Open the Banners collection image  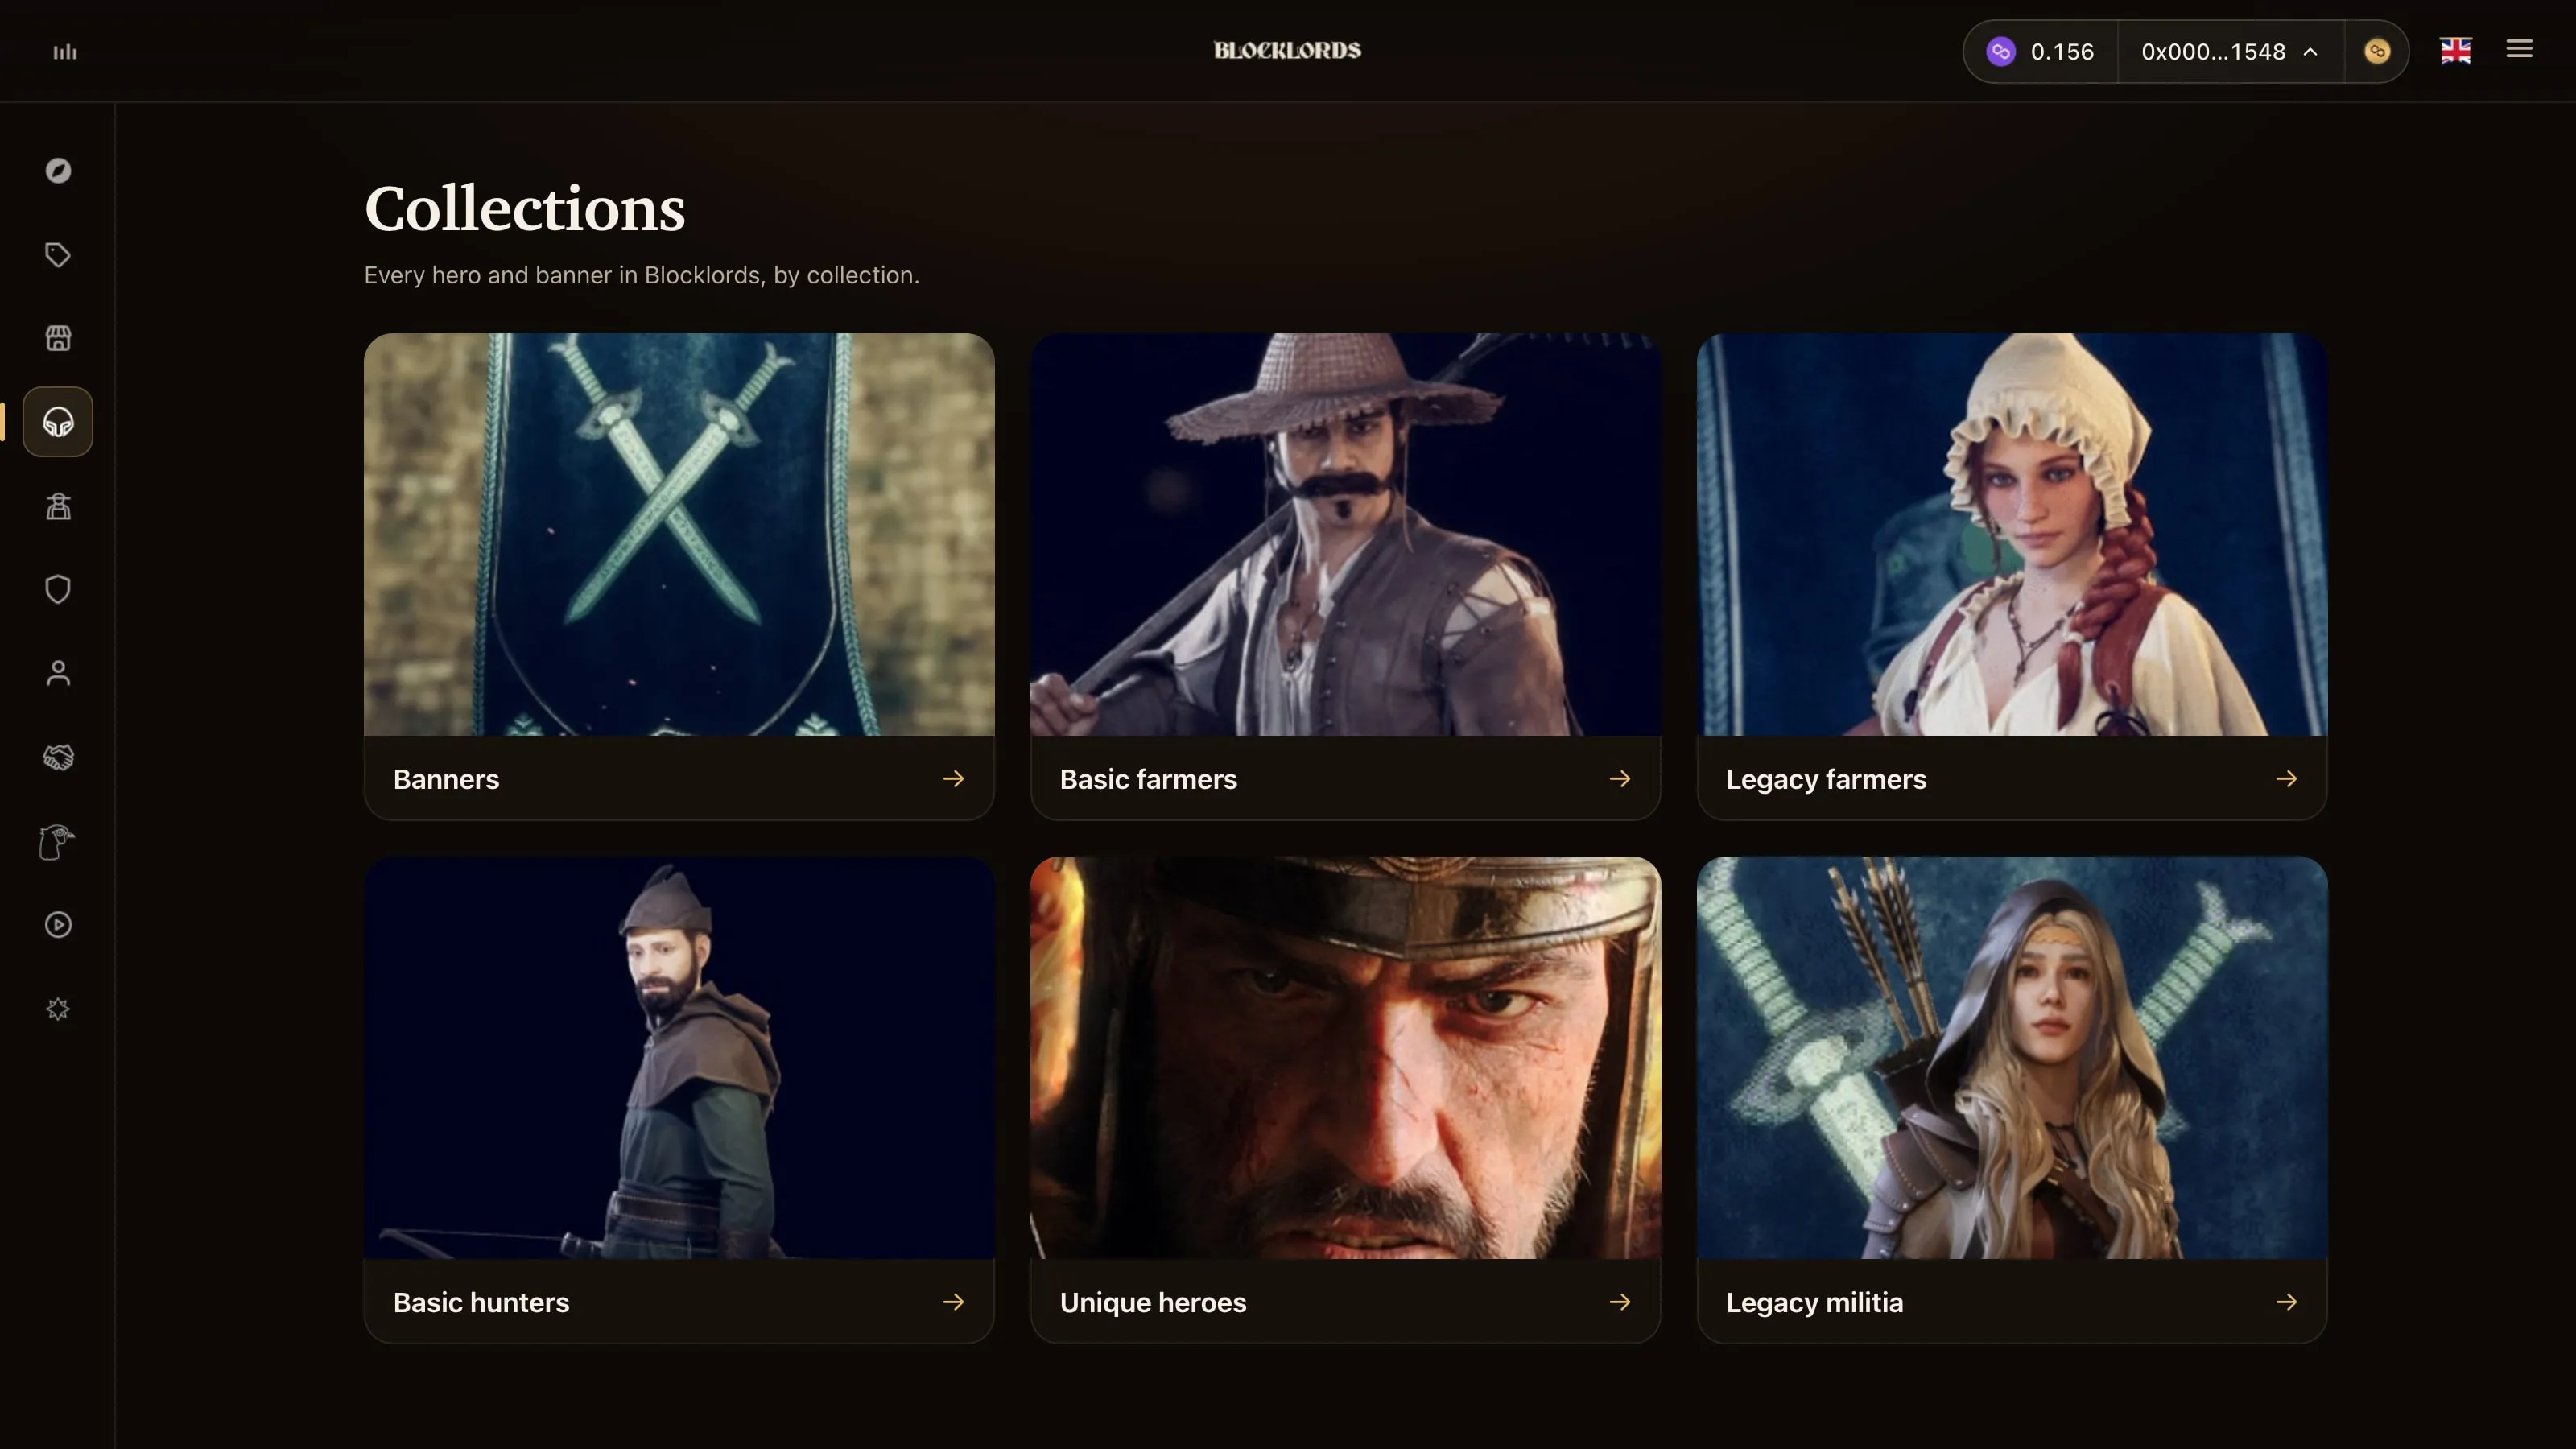[679, 535]
